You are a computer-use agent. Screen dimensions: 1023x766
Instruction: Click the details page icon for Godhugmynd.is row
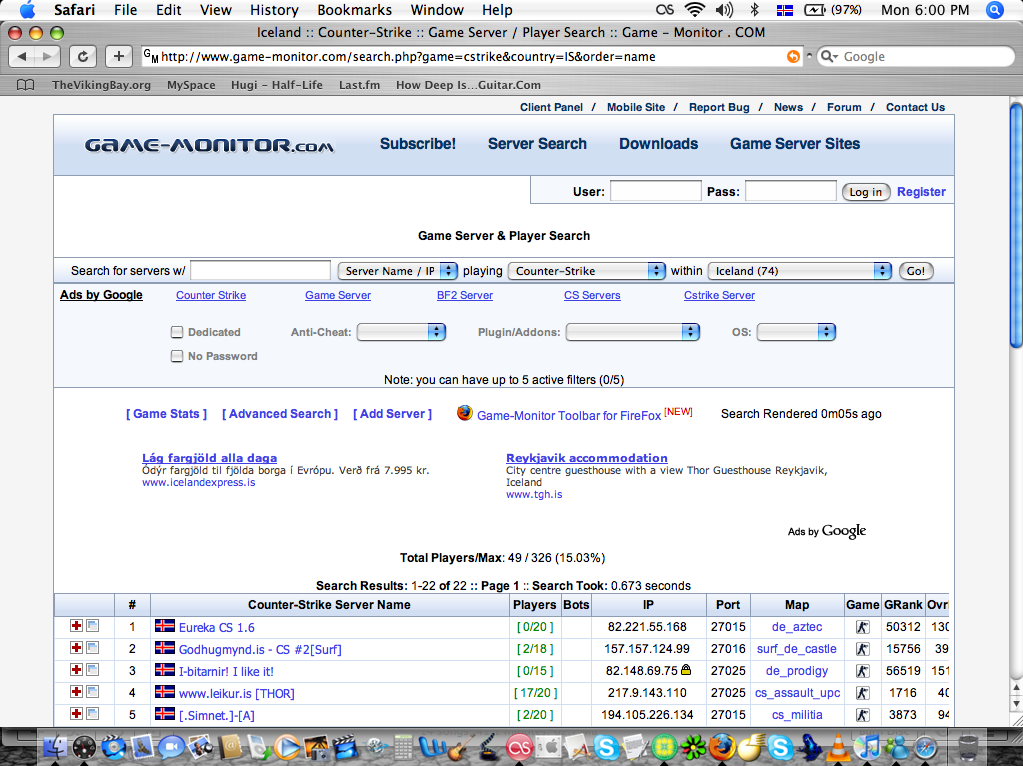pyautogui.click(x=93, y=648)
